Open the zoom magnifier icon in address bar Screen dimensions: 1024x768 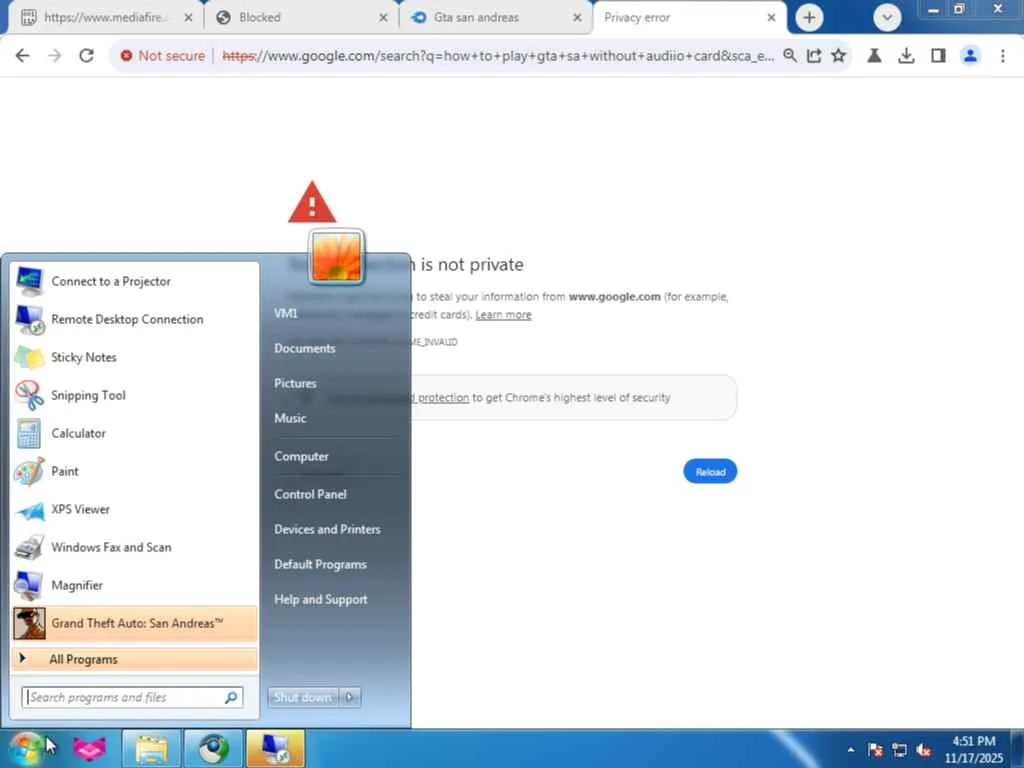(790, 56)
